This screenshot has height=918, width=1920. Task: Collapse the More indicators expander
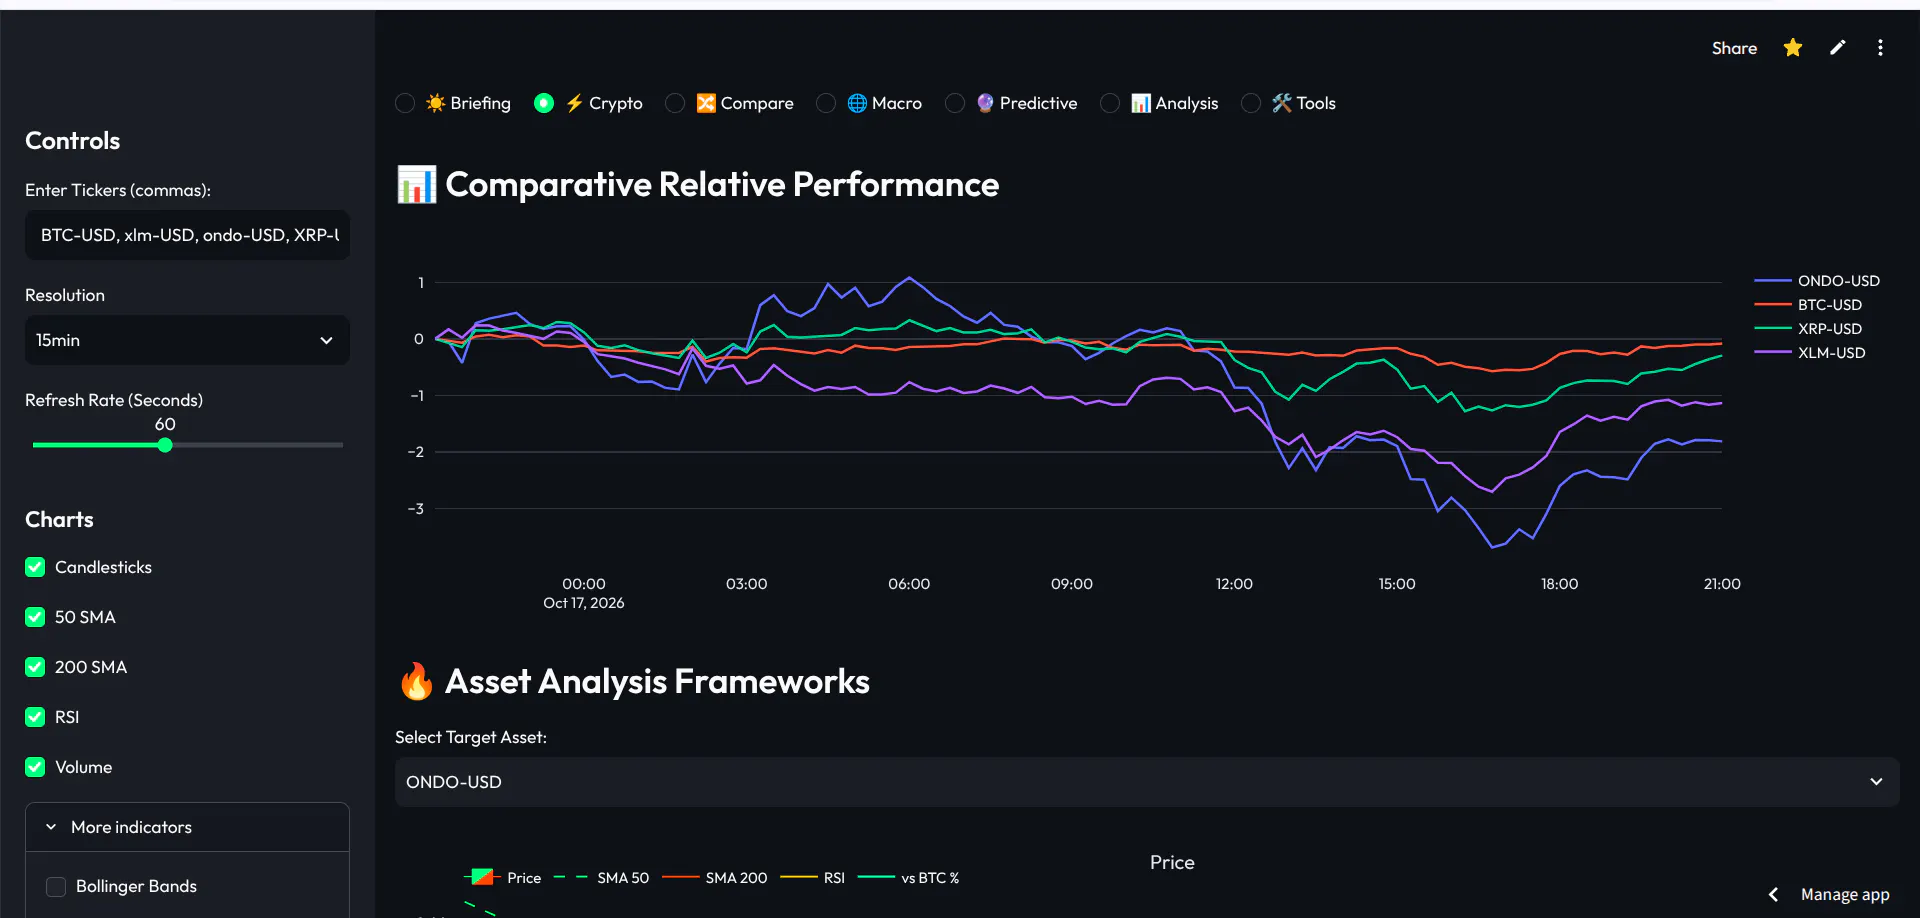click(187, 827)
